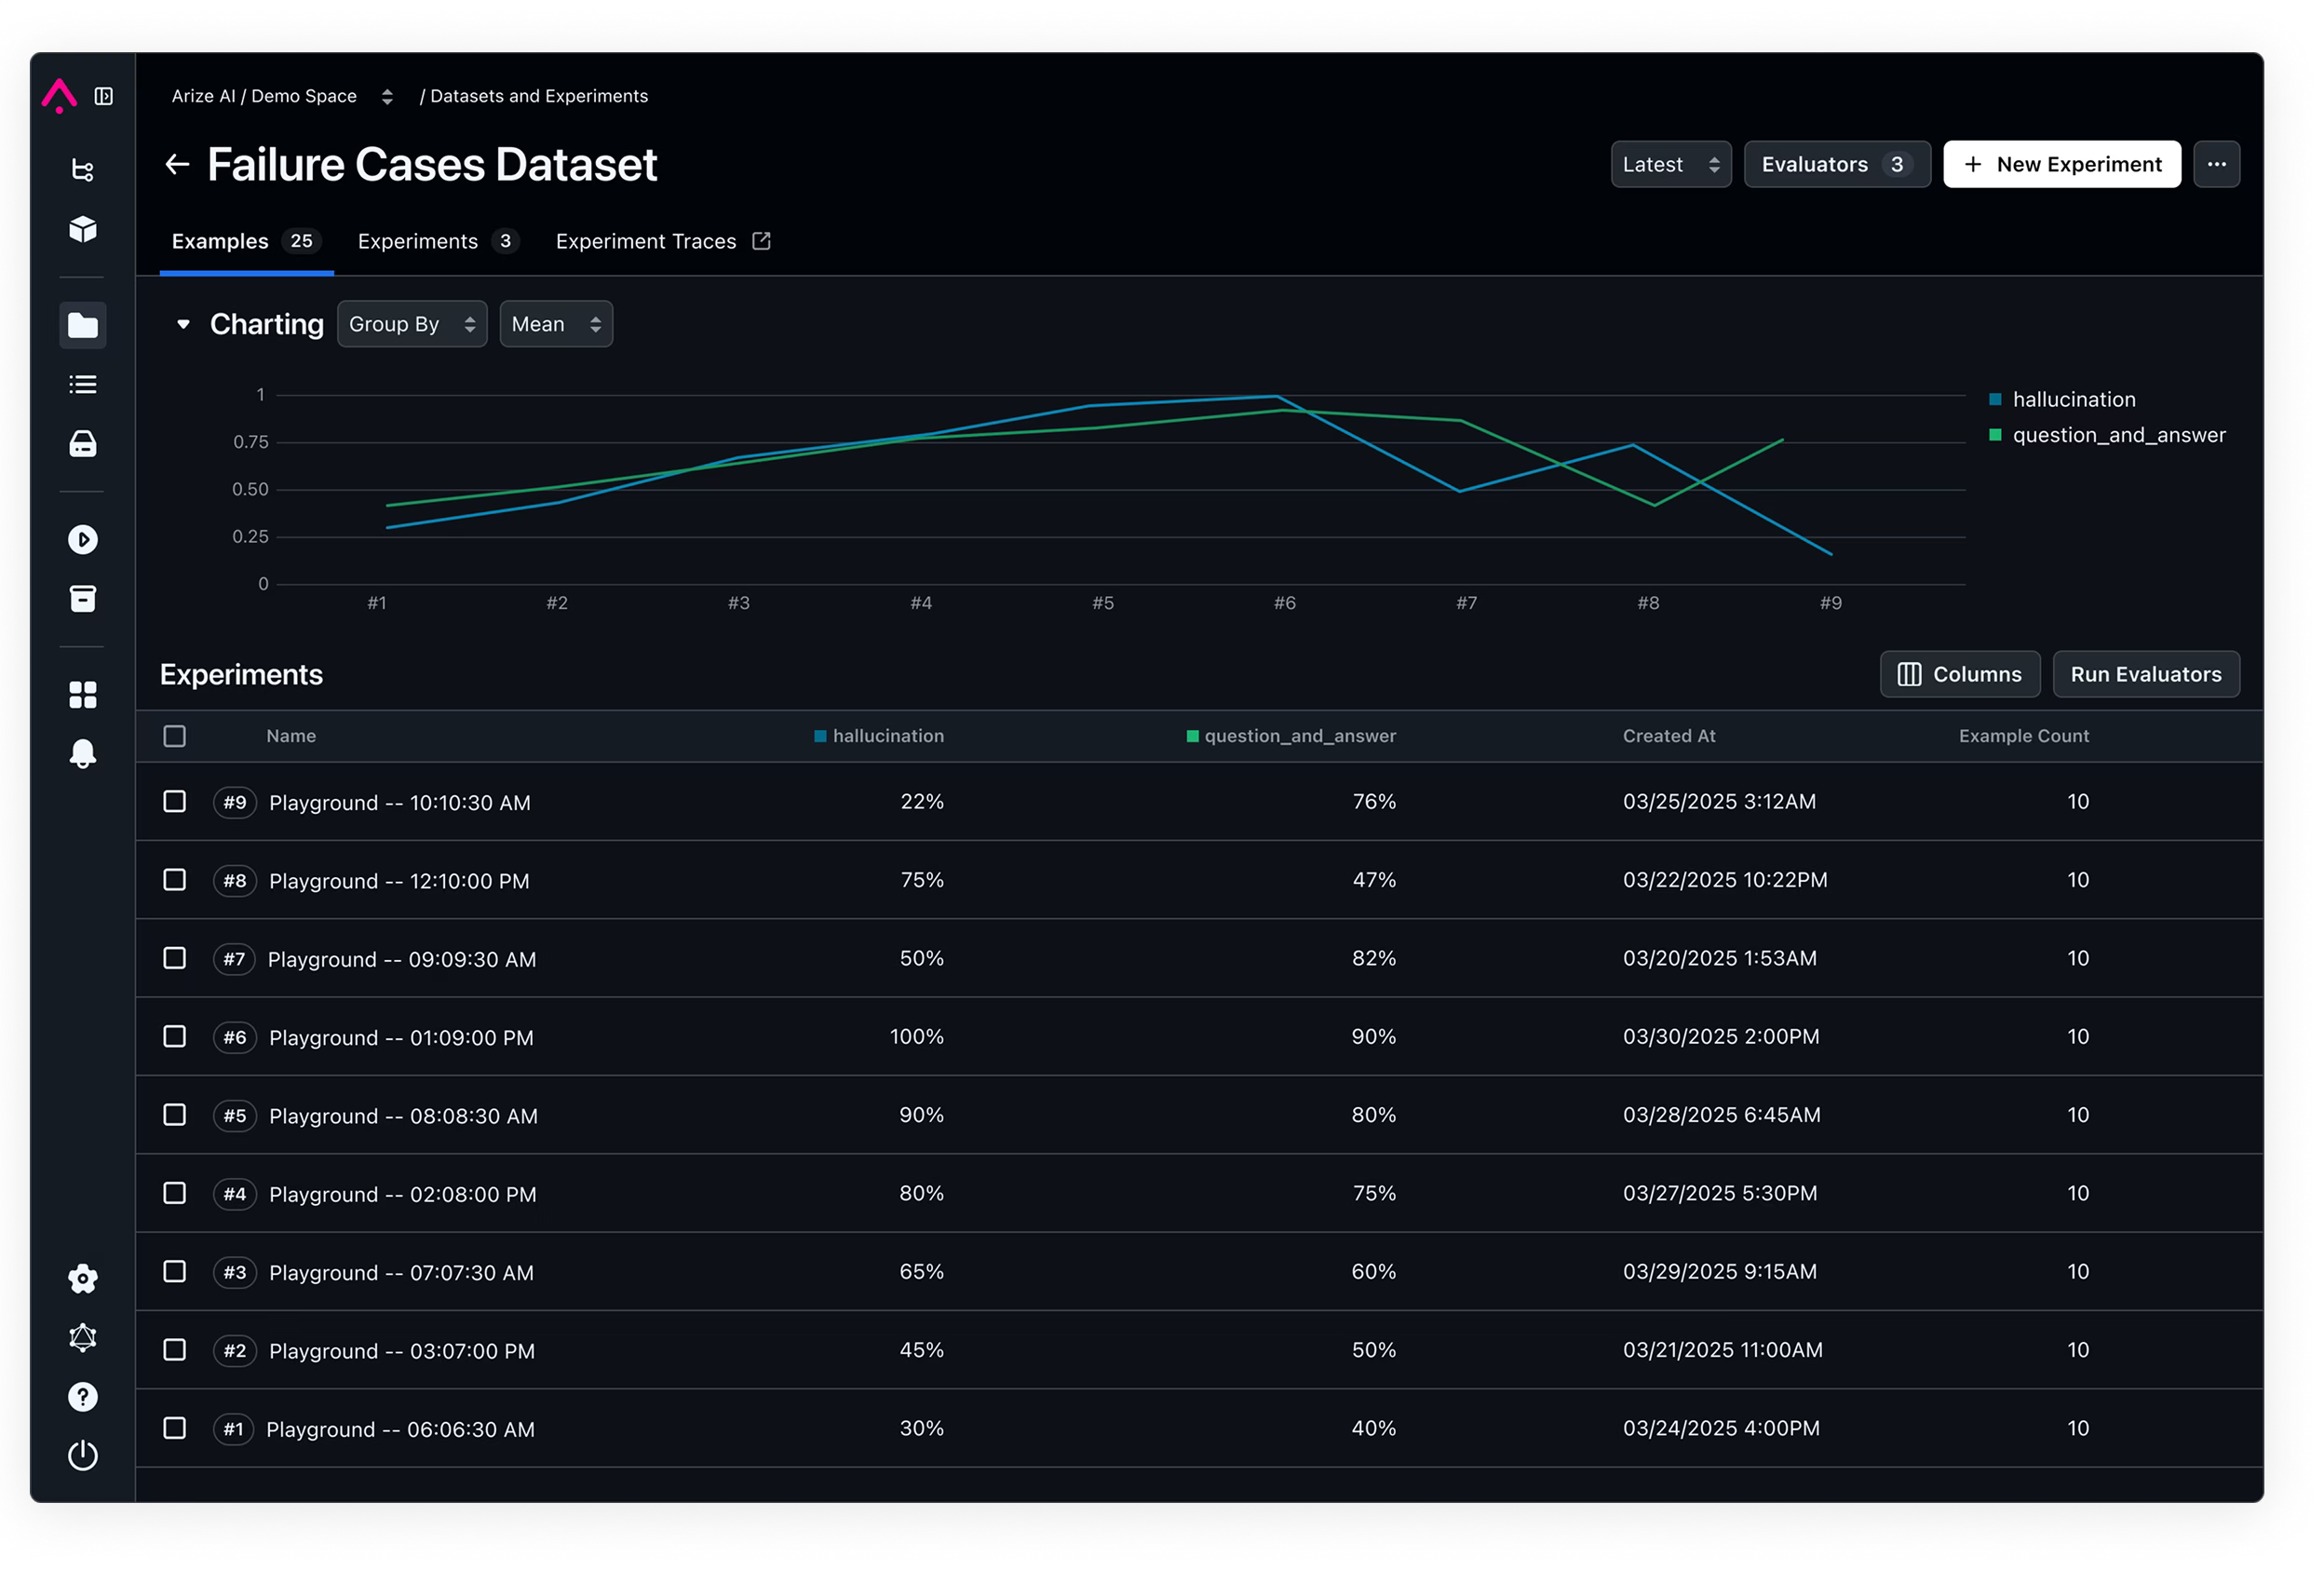
Task: Click the New Experiment button
Action: pyautogui.click(x=2061, y=164)
